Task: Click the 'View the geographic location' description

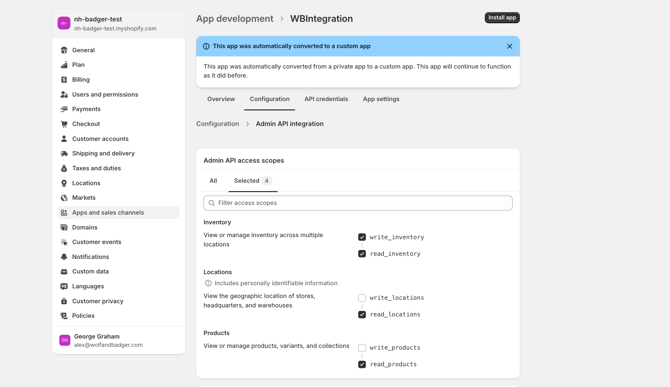Action: [259, 301]
